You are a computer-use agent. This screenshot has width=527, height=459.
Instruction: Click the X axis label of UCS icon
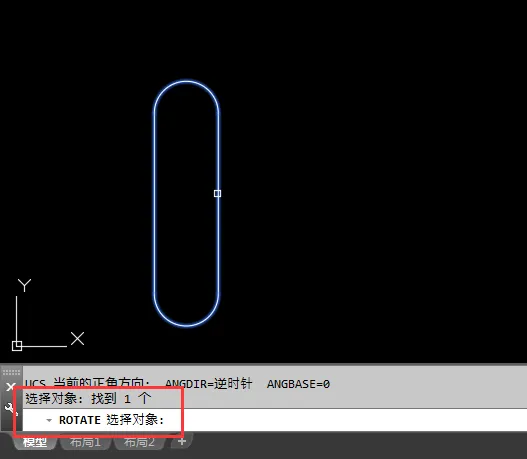pos(78,338)
